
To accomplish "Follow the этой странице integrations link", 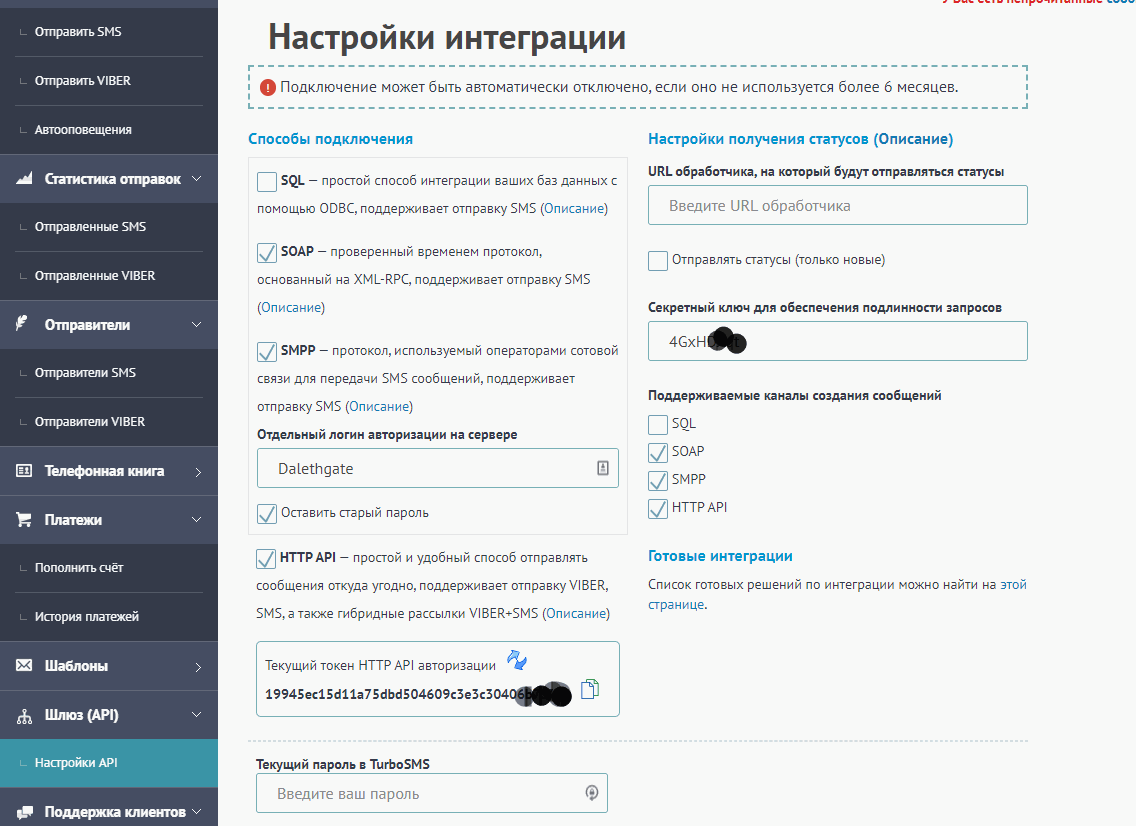I will [1012, 585].
